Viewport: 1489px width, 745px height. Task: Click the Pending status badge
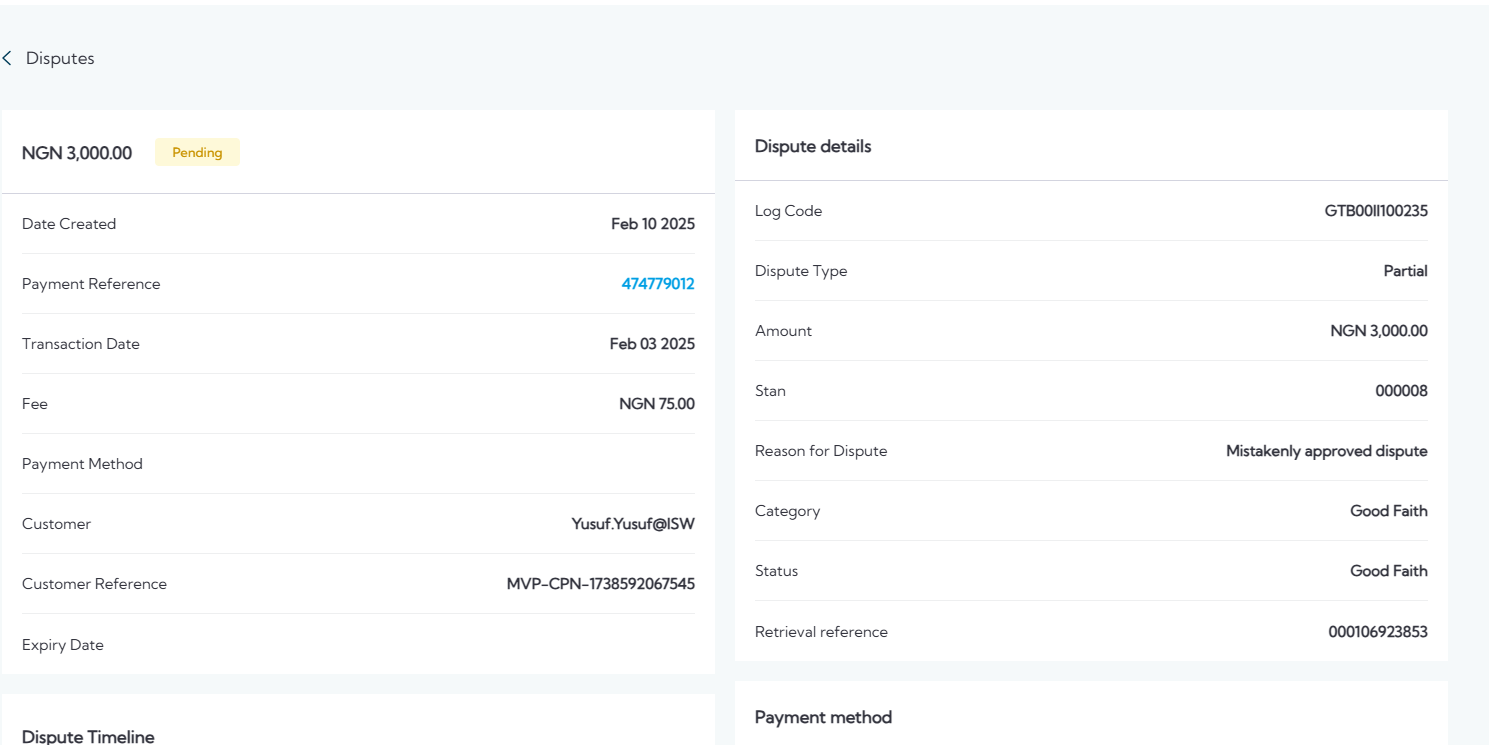point(197,153)
